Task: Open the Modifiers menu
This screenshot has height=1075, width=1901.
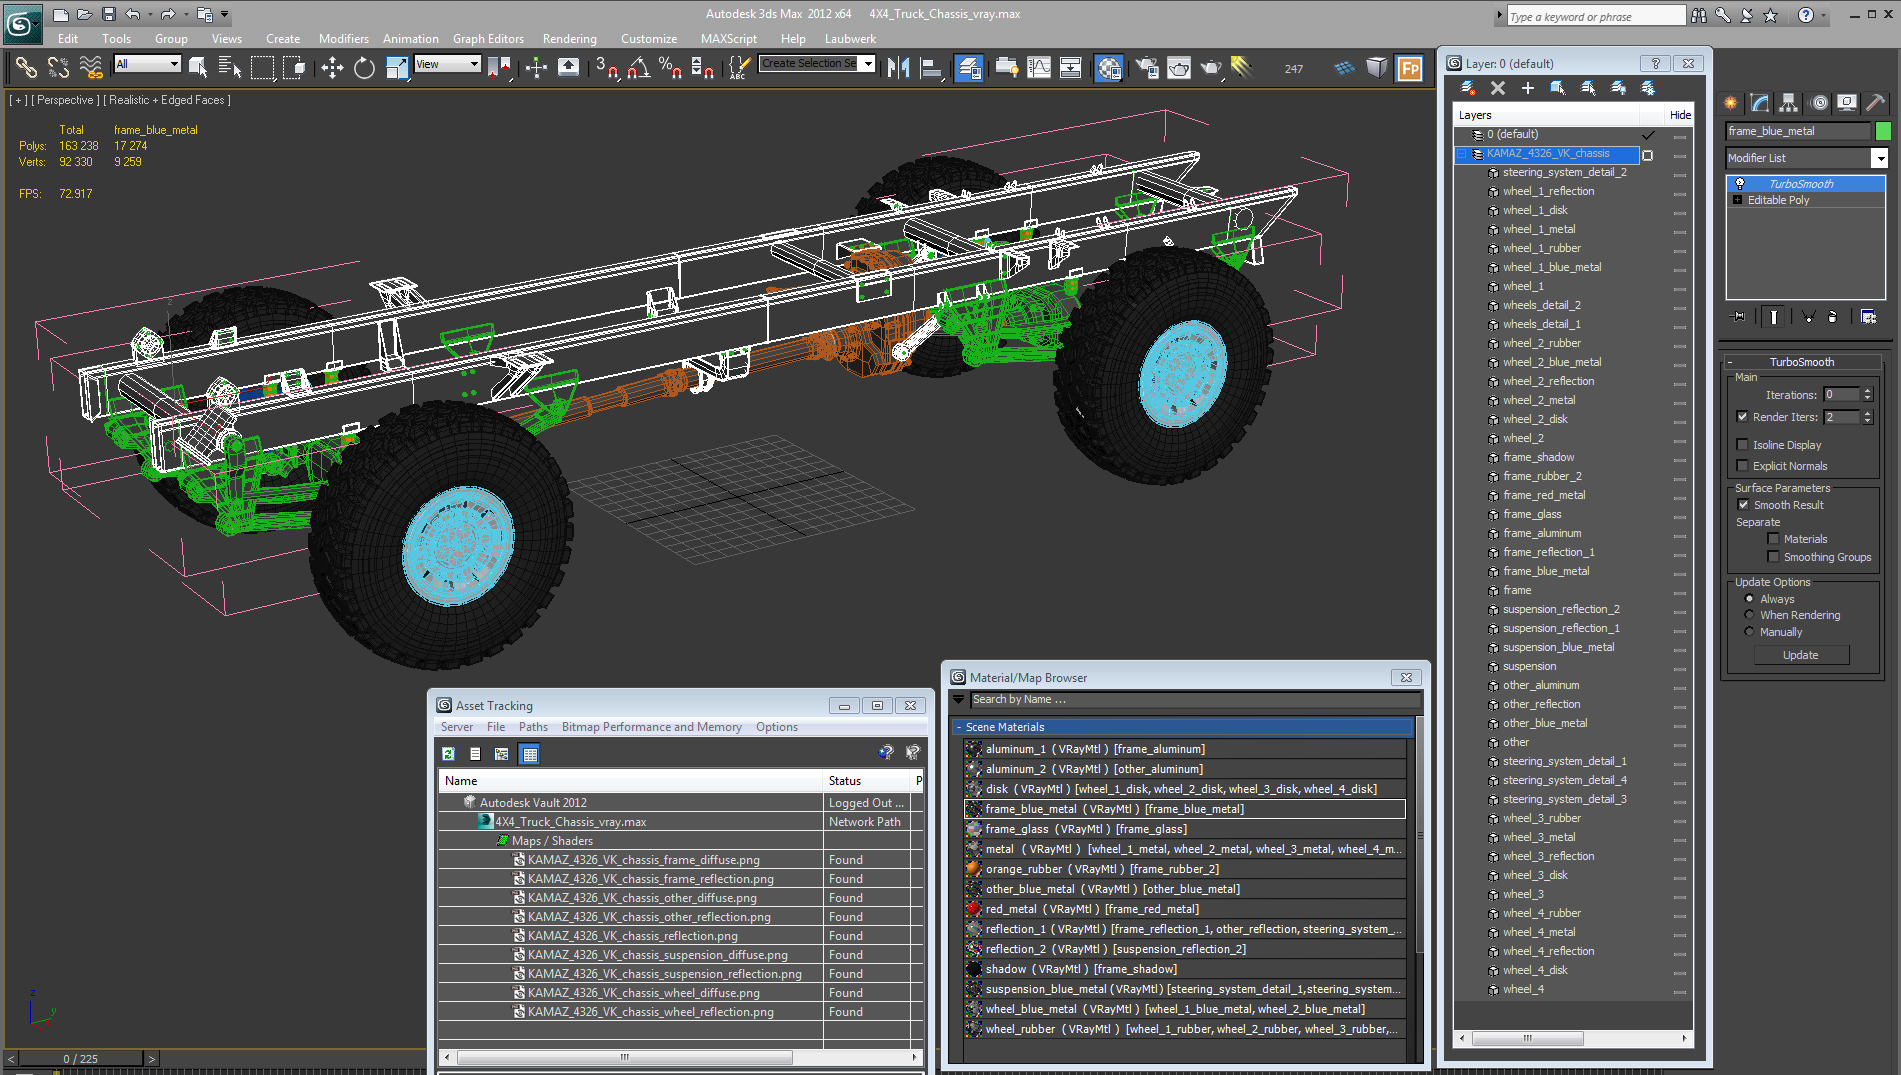Action: 343,39
